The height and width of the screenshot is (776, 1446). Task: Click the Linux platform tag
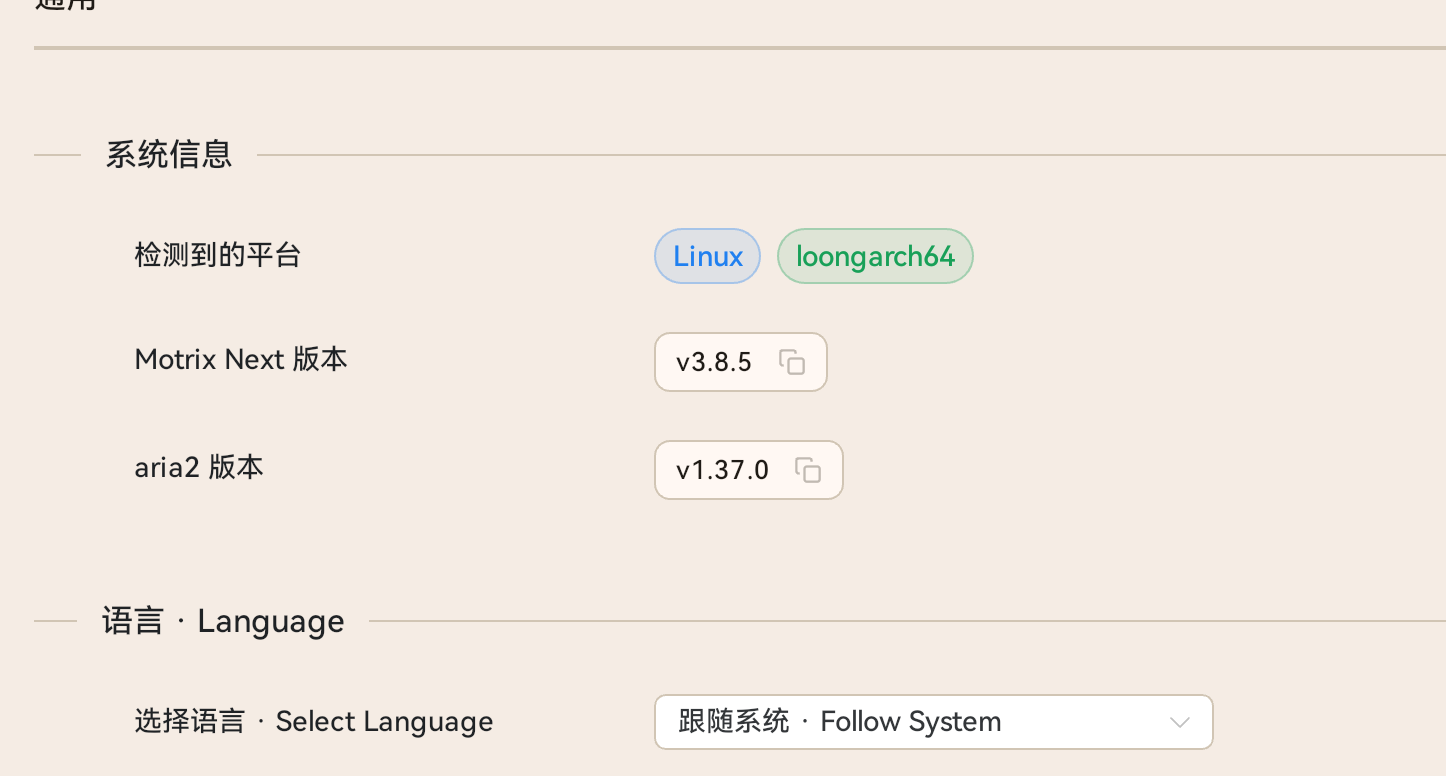(708, 256)
